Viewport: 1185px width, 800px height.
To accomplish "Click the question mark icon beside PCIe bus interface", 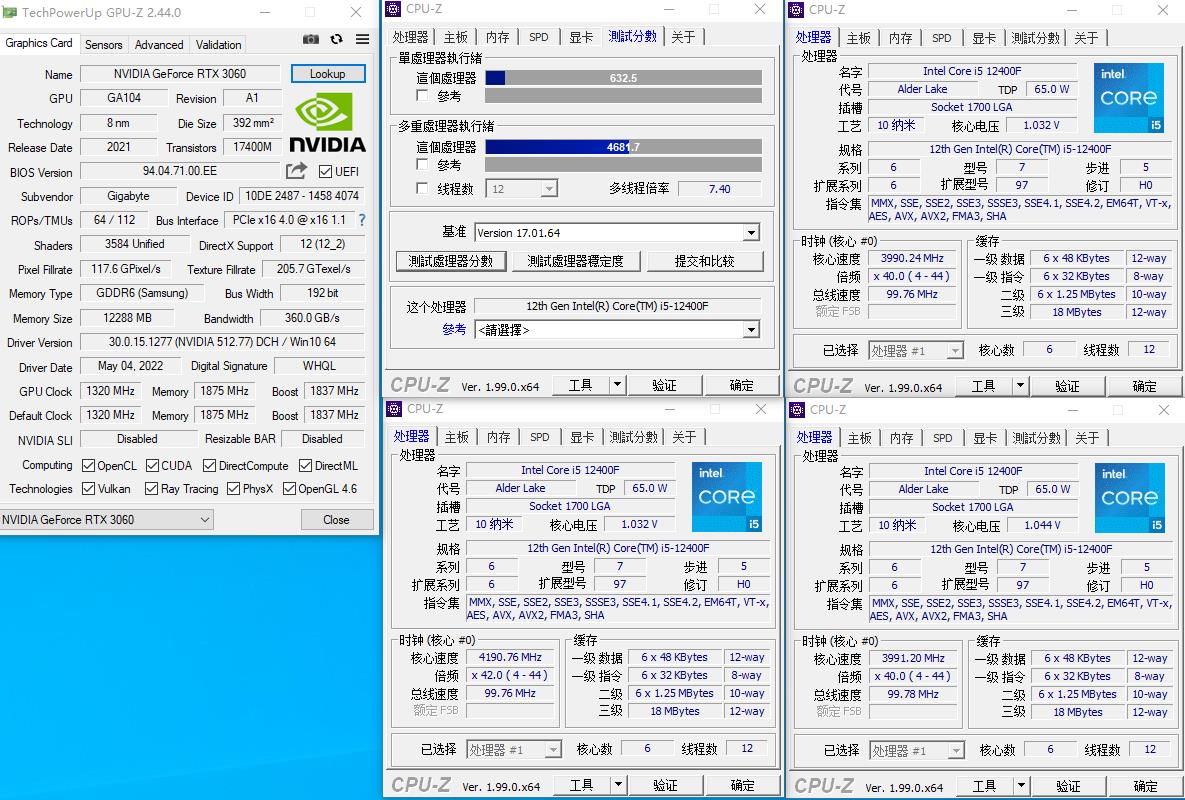I will [361, 221].
